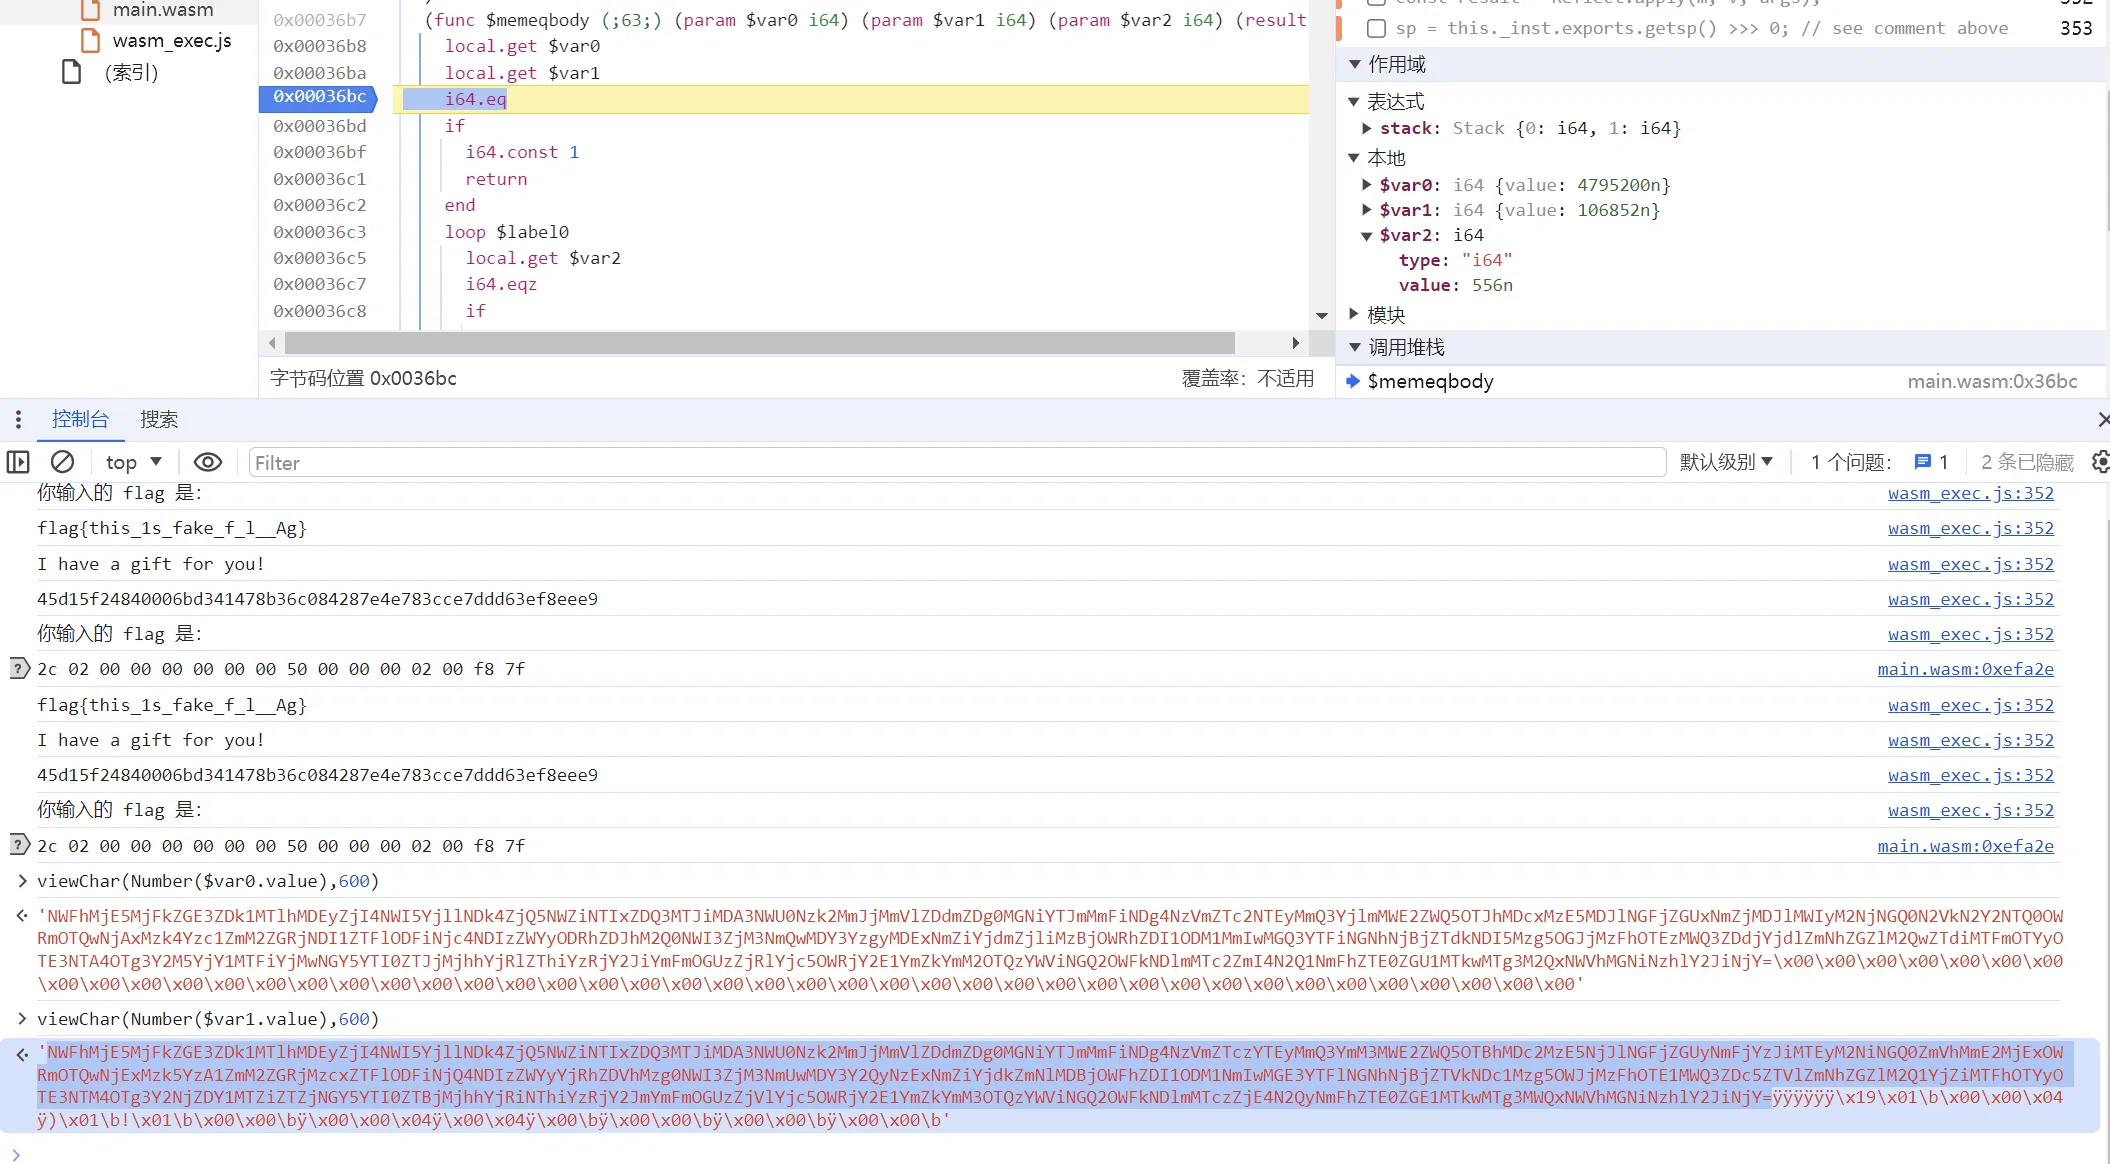The image size is (2110, 1164).
Task: Open the wasm_exec.js file icon
Action: [91, 41]
